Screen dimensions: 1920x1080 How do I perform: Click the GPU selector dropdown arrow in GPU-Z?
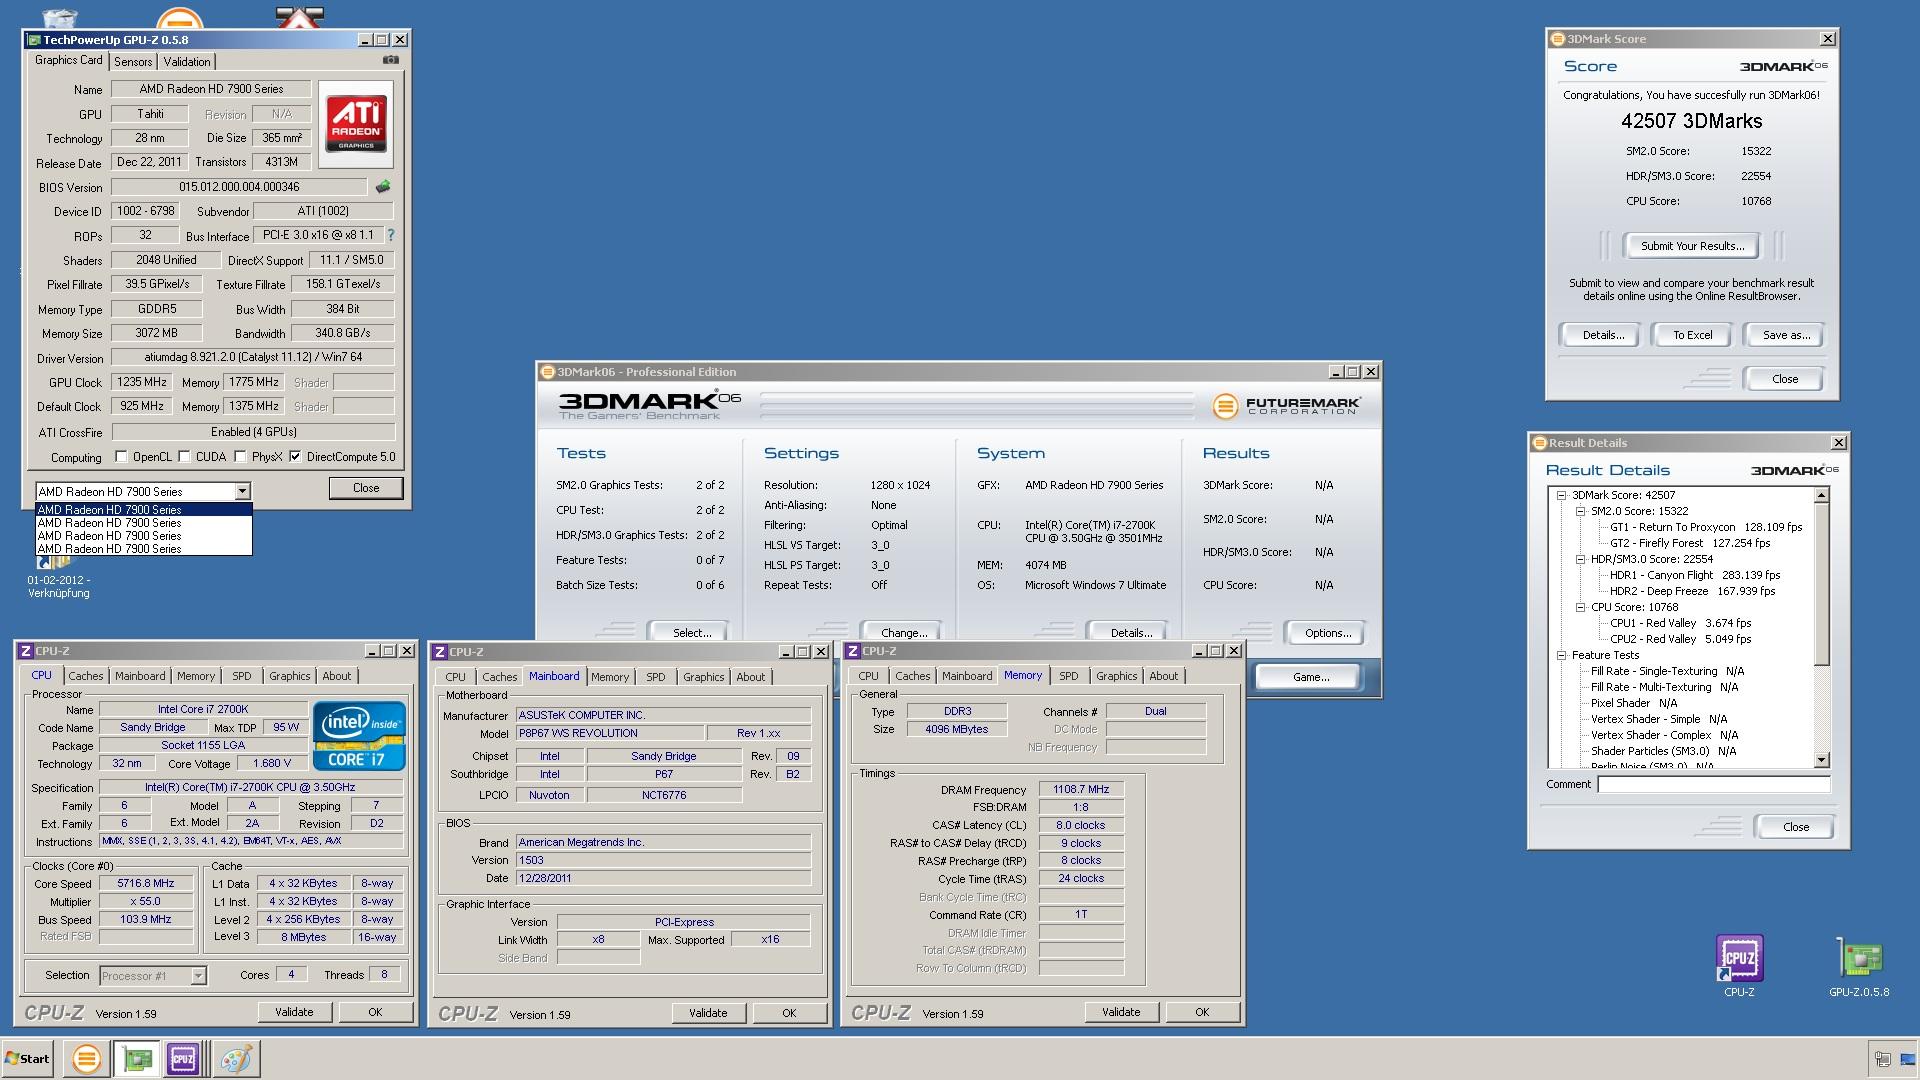pos(242,491)
